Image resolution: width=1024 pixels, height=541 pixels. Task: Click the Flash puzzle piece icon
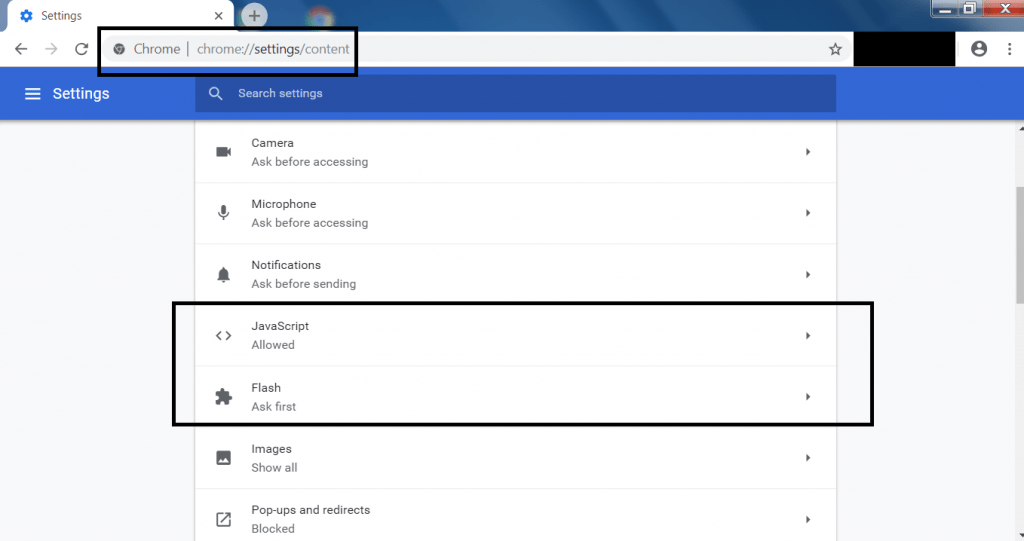(x=223, y=397)
